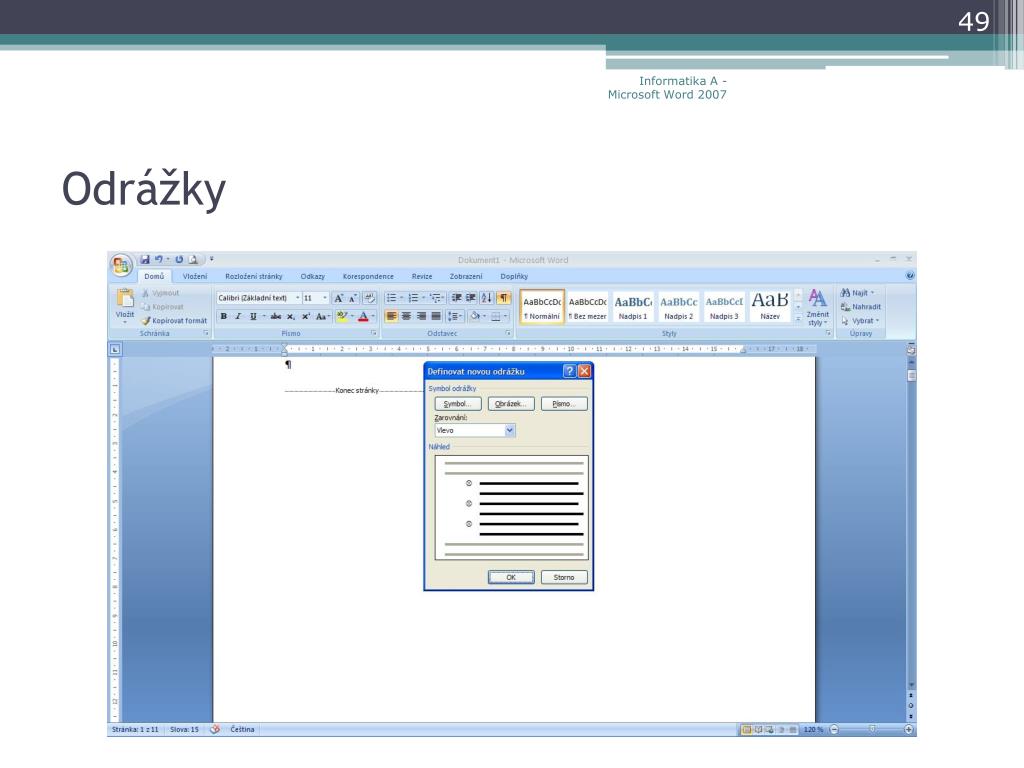The height and width of the screenshot is (768, 1024).
Task: Shrink font size
Action: pos(353,298)
